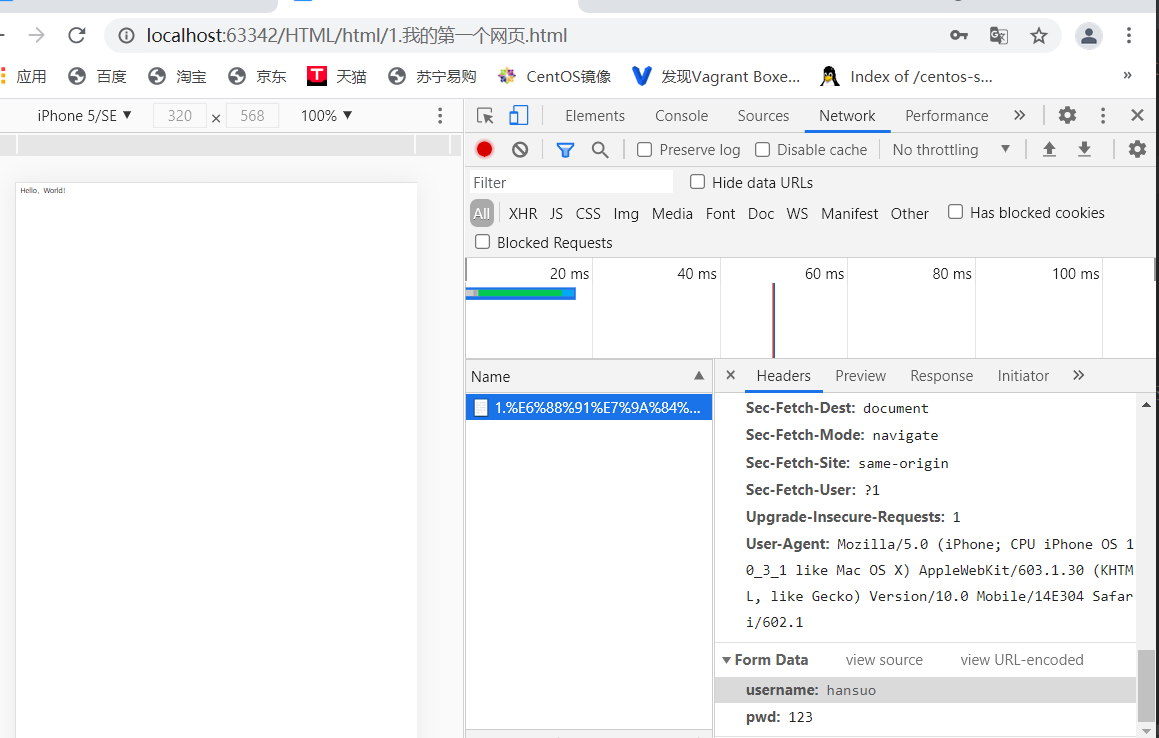Image resolution: width=1159 pixels, height=738 pixels.
Task: Open the 100% zoom dropdown
Action: [x=327, y=115]
